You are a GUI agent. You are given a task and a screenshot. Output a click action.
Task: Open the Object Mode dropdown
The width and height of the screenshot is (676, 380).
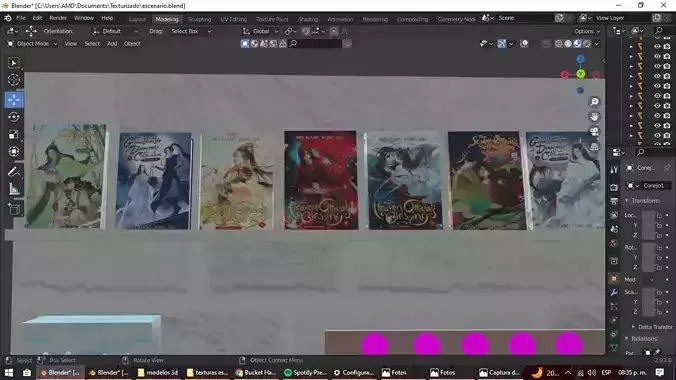32,44
